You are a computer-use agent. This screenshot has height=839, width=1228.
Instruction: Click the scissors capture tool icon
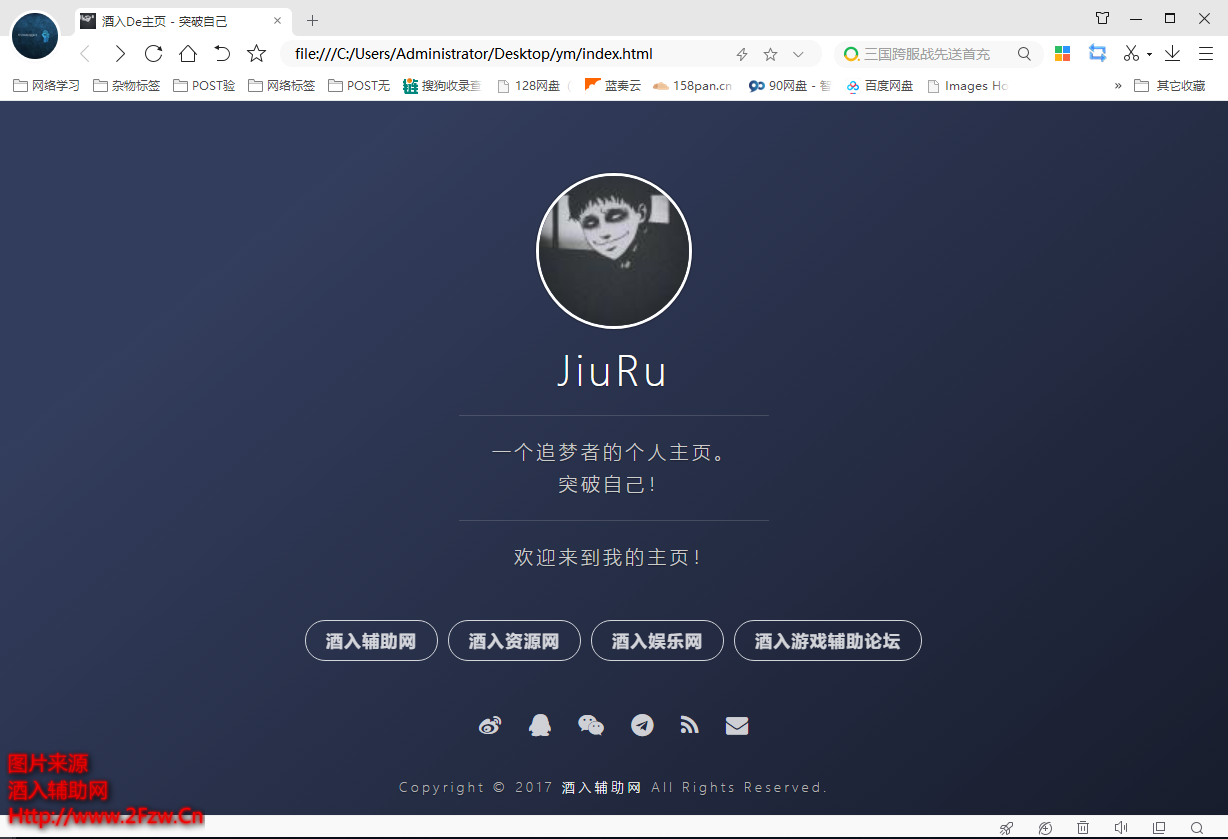click(x=1131, y=54)
